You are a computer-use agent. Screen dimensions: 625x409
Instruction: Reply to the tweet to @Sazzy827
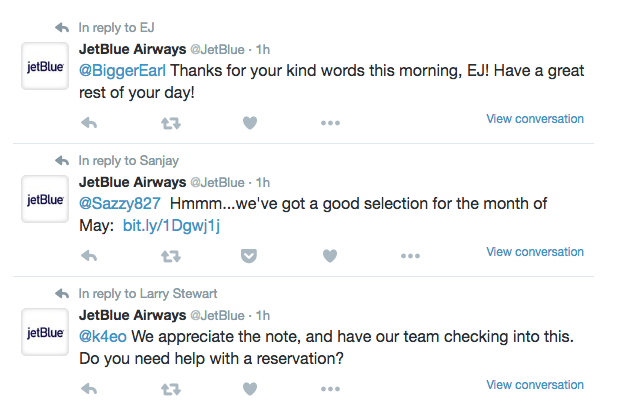click(x=88, y=256)
